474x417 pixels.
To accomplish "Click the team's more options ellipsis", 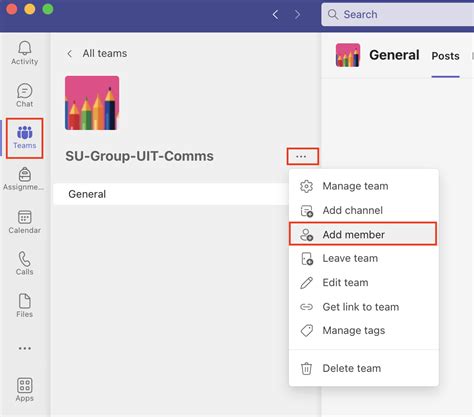I will click(x=302, y=156).
